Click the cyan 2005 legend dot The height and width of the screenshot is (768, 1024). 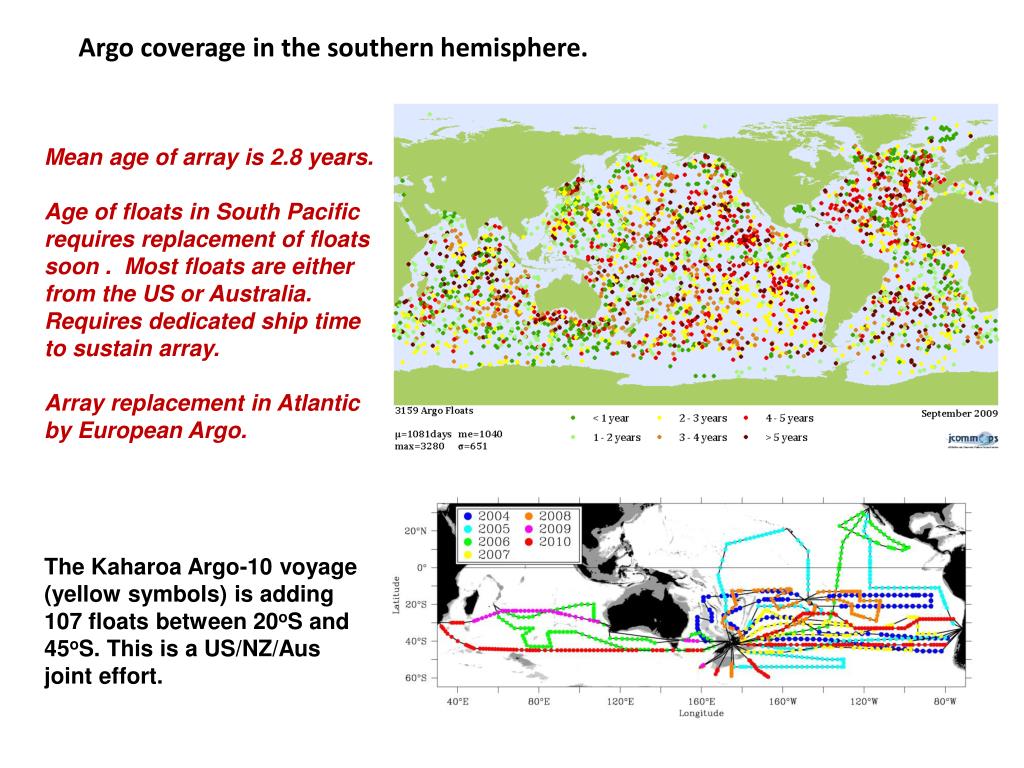click(x=468, y=529)
